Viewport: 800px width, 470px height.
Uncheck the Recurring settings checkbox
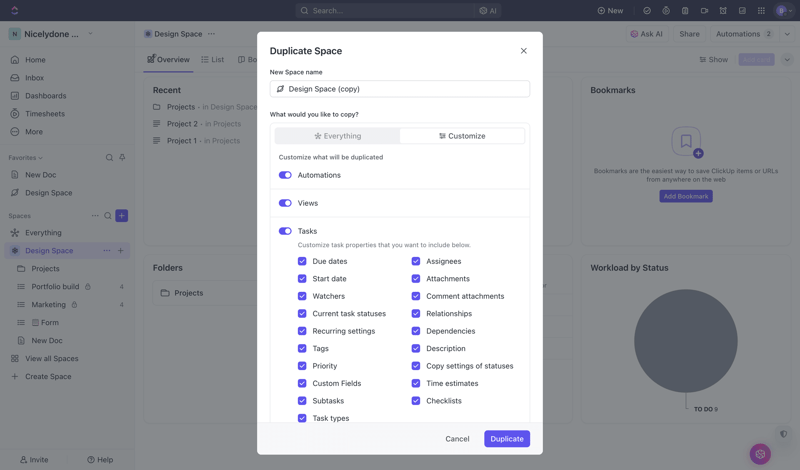coord(302,331)
